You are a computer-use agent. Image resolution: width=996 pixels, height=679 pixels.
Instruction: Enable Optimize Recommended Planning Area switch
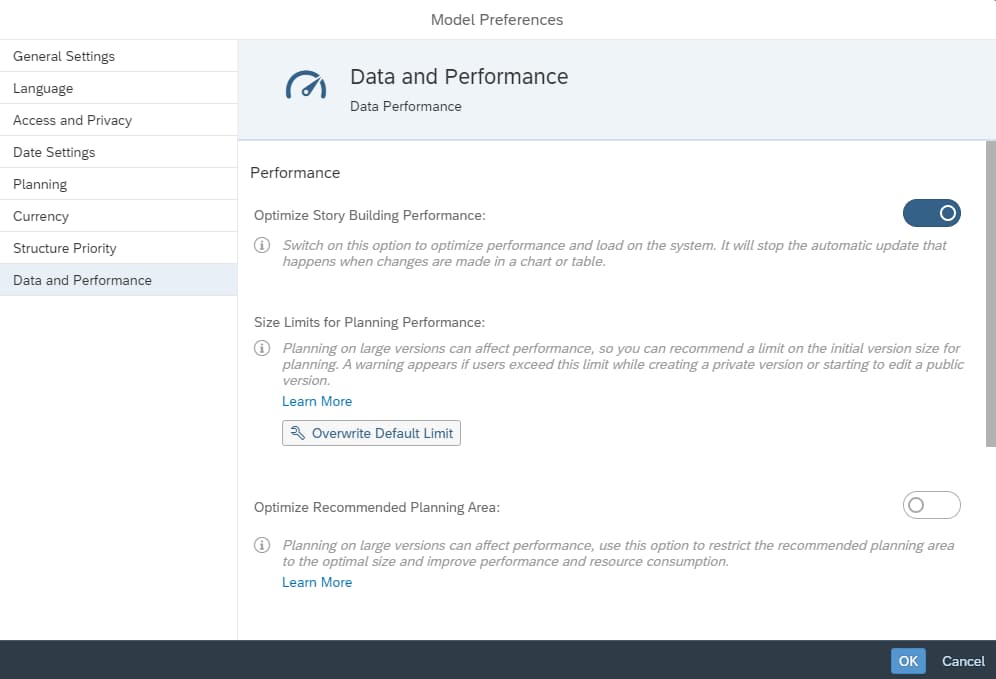pyautogui.click(x=931, y=506)
